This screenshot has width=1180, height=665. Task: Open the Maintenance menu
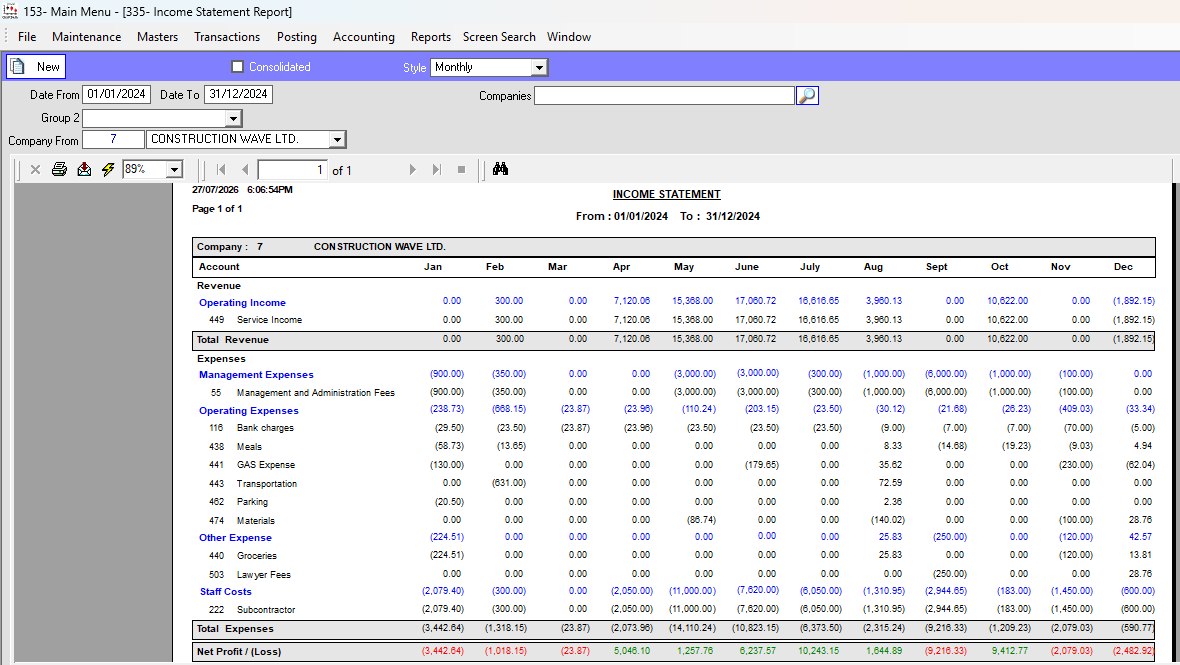(x=87, y=37)
